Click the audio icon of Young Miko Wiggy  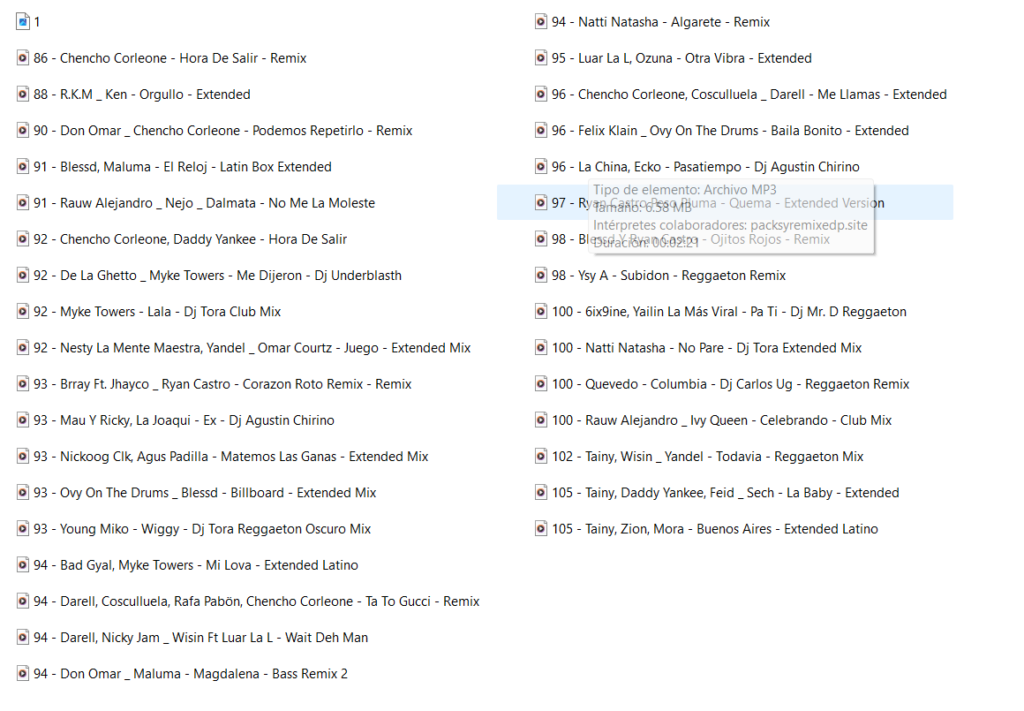coord(23,528)
